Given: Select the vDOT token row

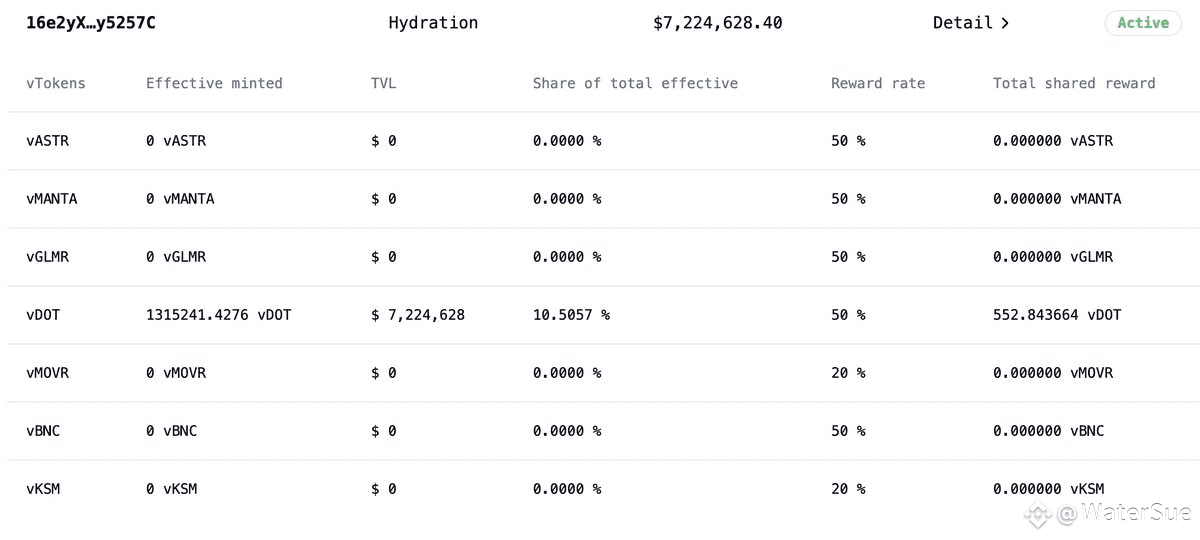Looking at the screenshot, I should [x=43, y=315].
